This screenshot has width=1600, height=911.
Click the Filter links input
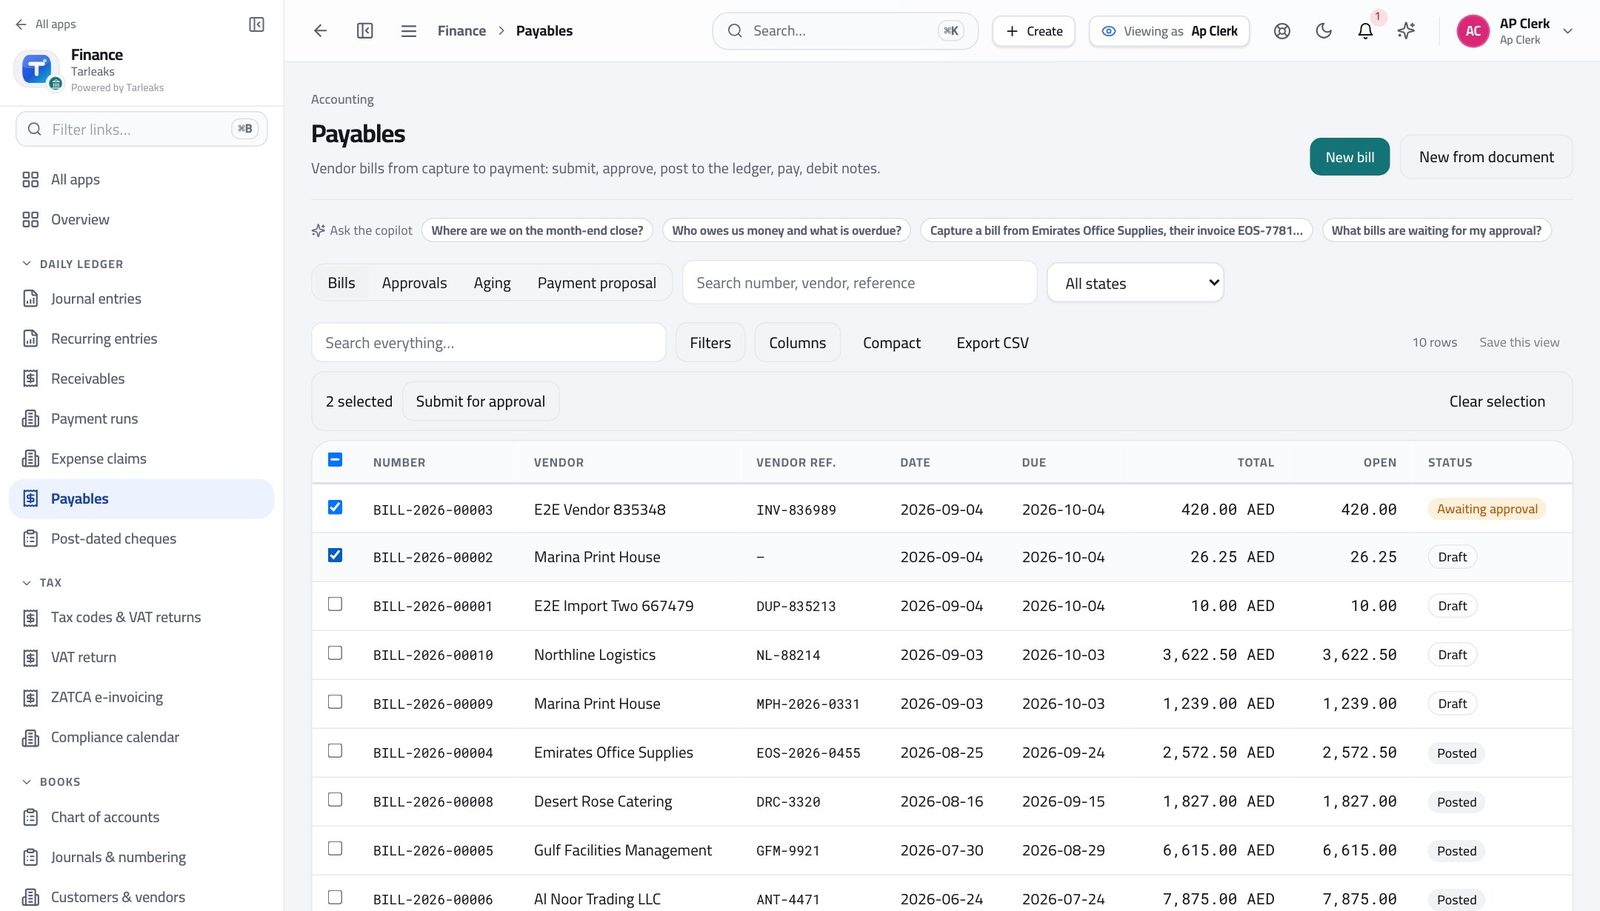tap(141, 129)
